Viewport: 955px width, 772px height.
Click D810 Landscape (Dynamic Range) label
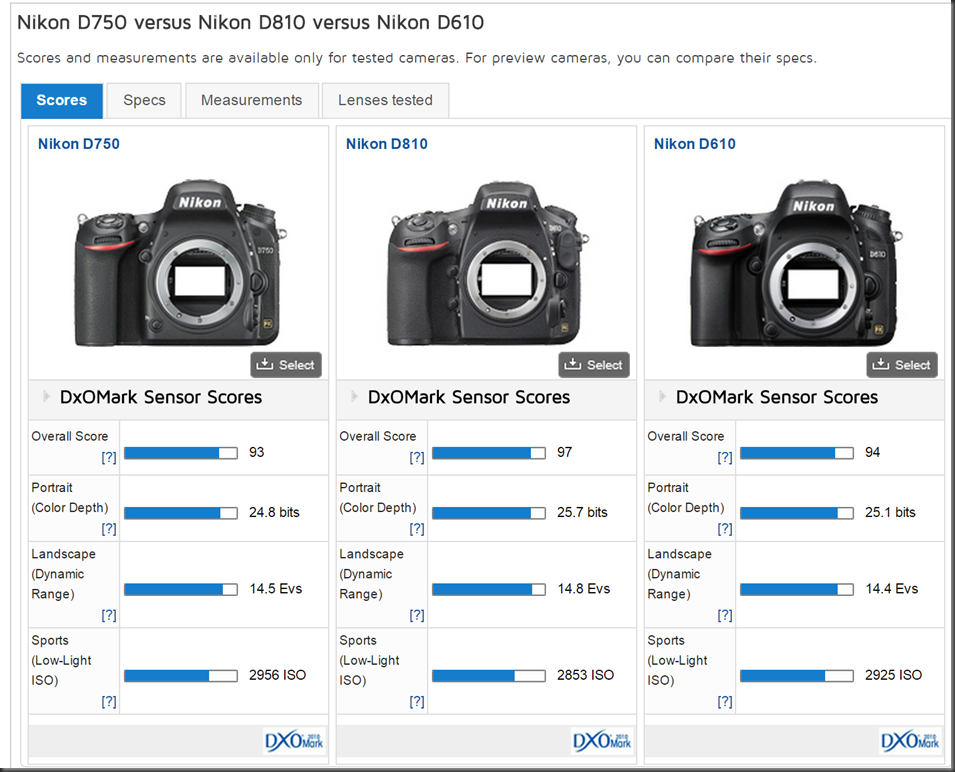point(372,574)
